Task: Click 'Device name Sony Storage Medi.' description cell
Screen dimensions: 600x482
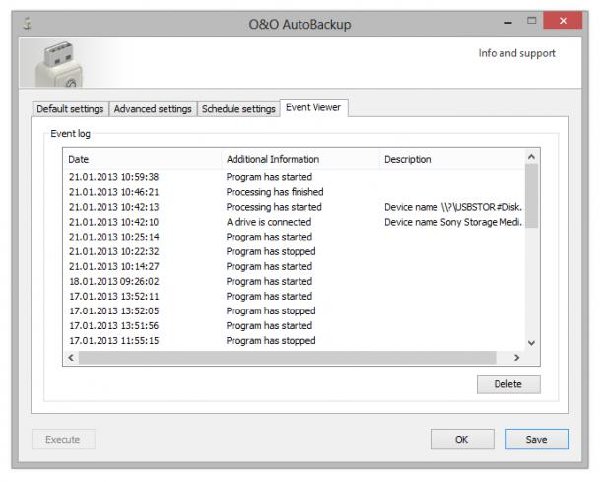Action: (x=453, y=222)
